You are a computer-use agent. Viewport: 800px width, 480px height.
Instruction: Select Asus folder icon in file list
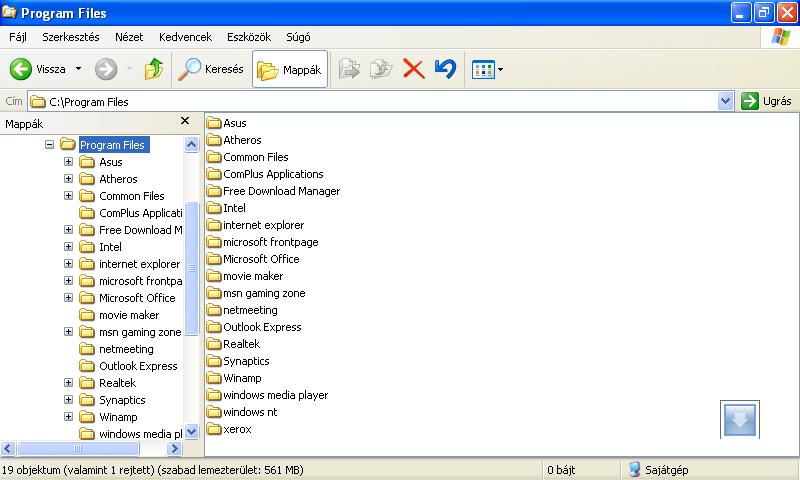[x=214, y=123]
